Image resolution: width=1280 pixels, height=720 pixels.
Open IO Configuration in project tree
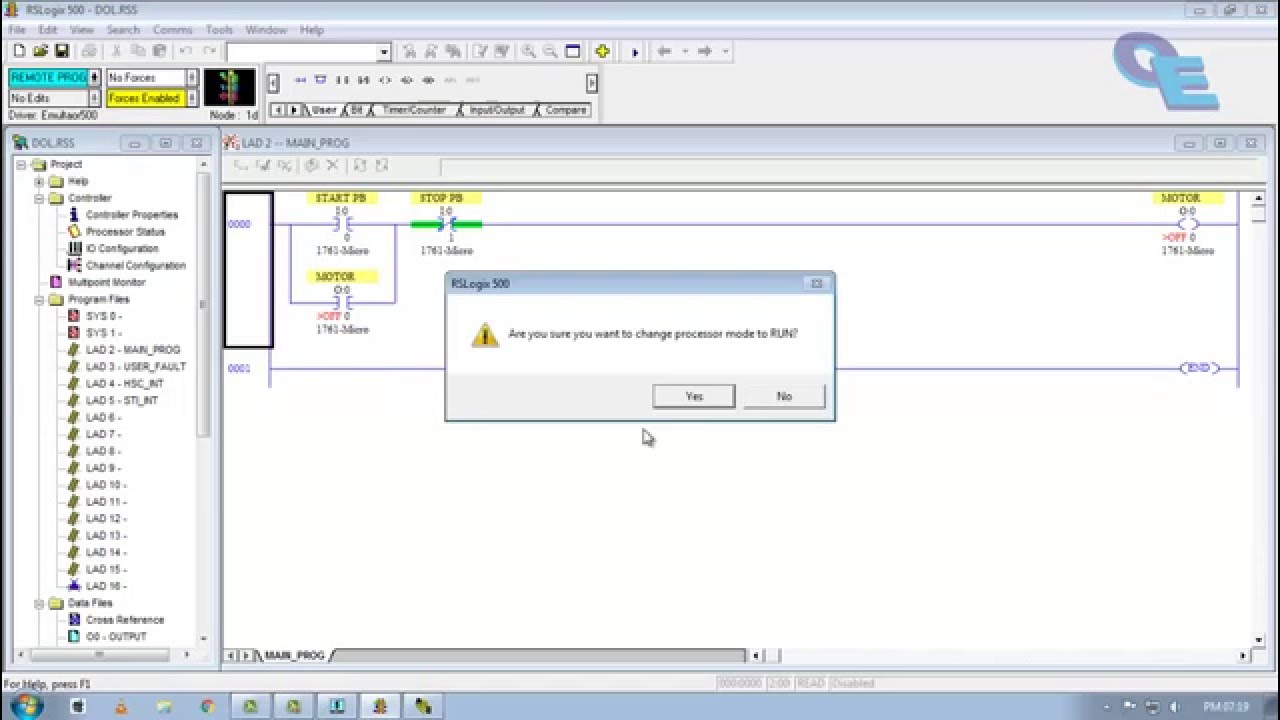click(122, 249)
